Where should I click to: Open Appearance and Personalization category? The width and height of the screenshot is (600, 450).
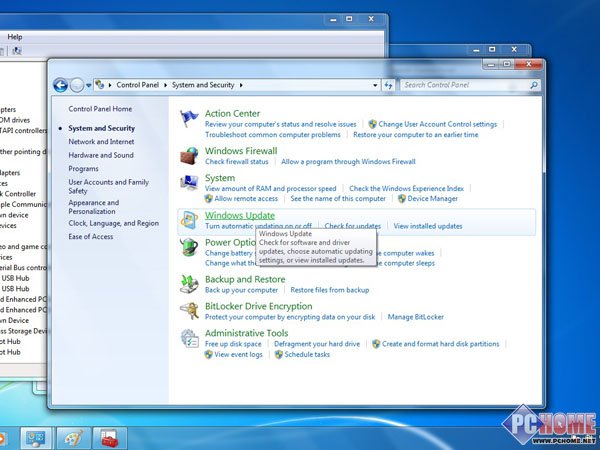[94, 207]
